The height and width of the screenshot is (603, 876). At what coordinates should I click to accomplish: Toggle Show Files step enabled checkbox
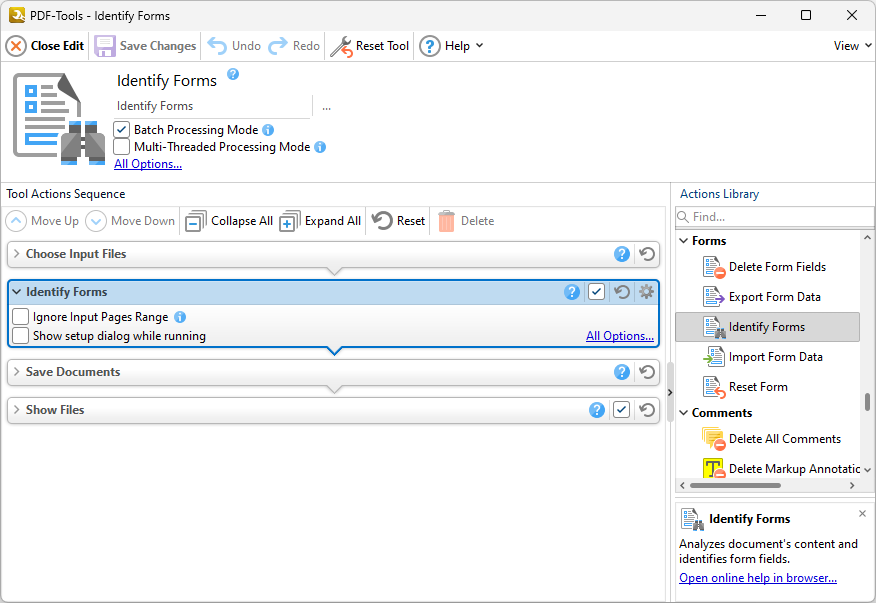point(621,410)
